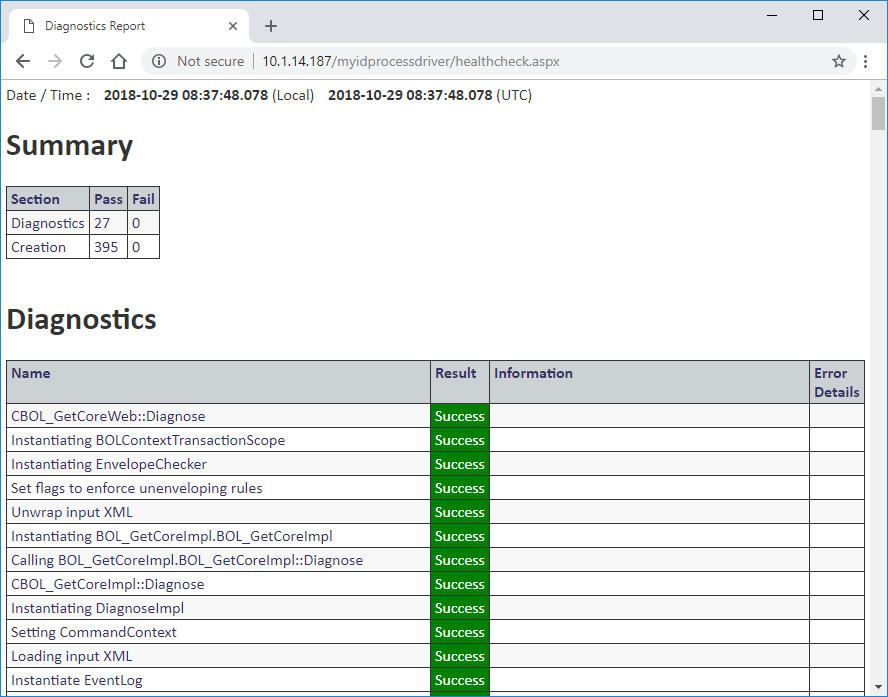Click the Result column header
Screen dimensions: 888x697
(x=456, y=373)
